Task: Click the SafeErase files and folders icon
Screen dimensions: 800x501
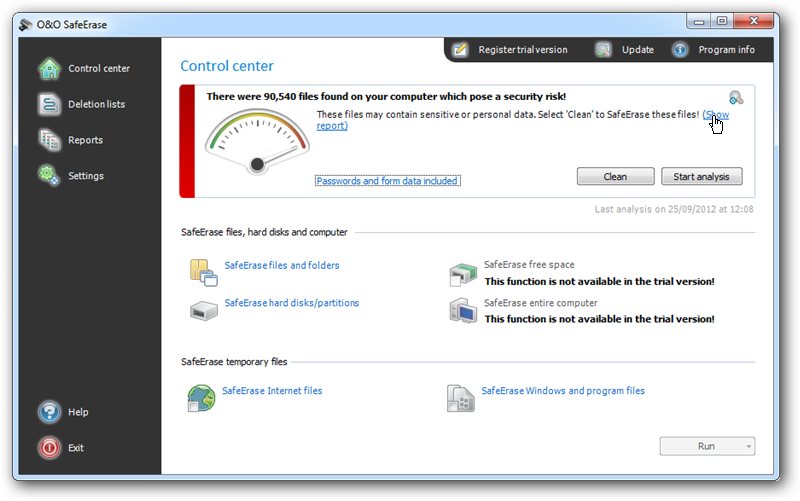Action: coord(204,272)
